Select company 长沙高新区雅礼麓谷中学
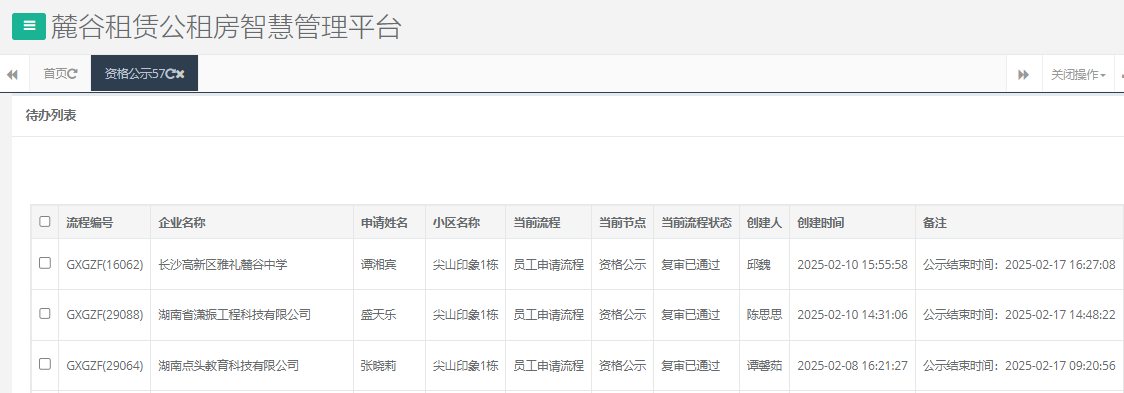1124x393 pixels. [x=223, y=265]
